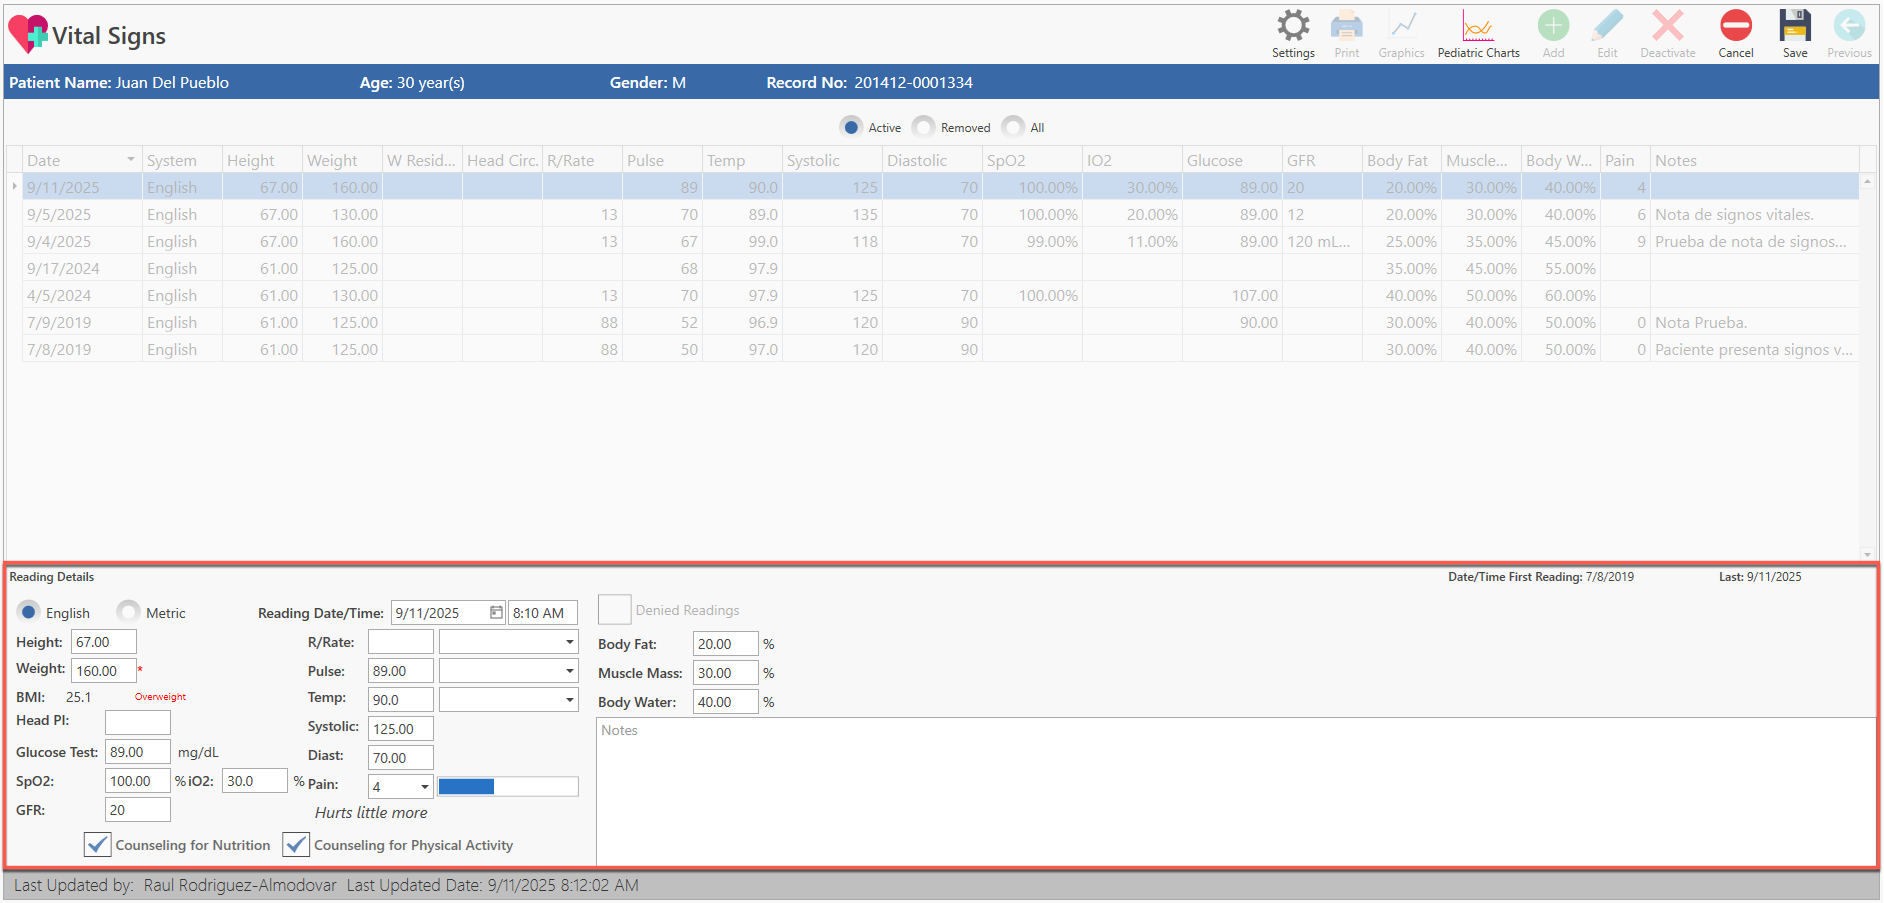Click the iO2 input field
1884x903 pixels.
(x=255, y=781)
